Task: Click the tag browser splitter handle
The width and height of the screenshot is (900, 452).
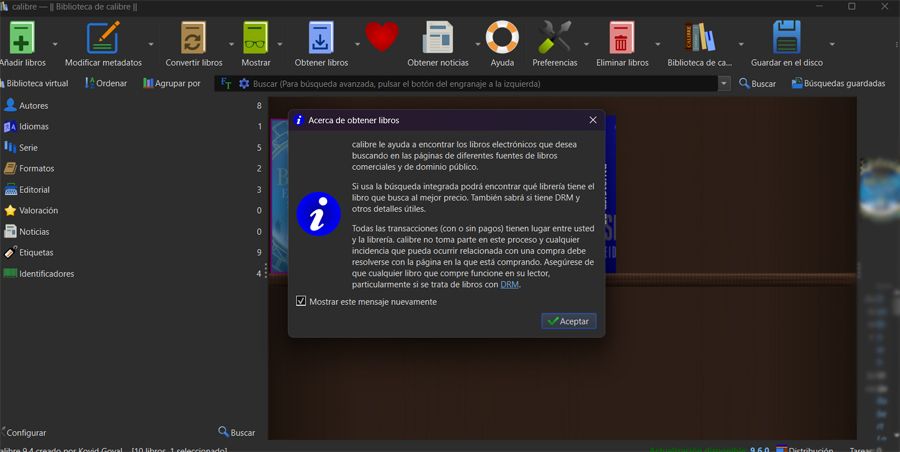Action: click(266, 270)
